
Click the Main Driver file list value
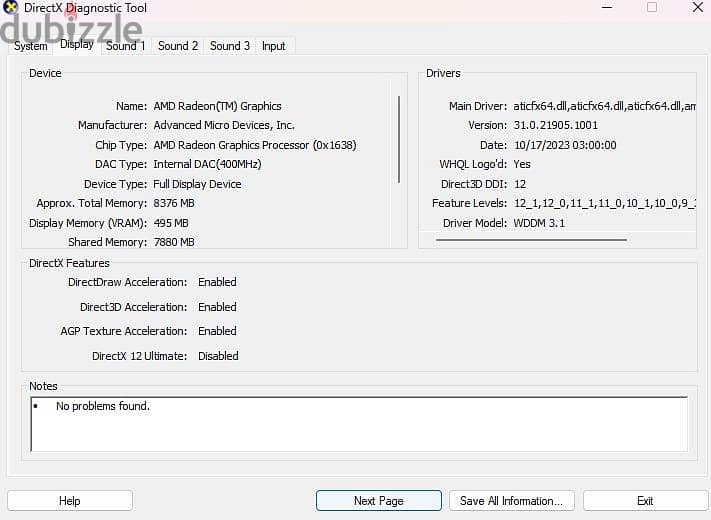(604, 106)
